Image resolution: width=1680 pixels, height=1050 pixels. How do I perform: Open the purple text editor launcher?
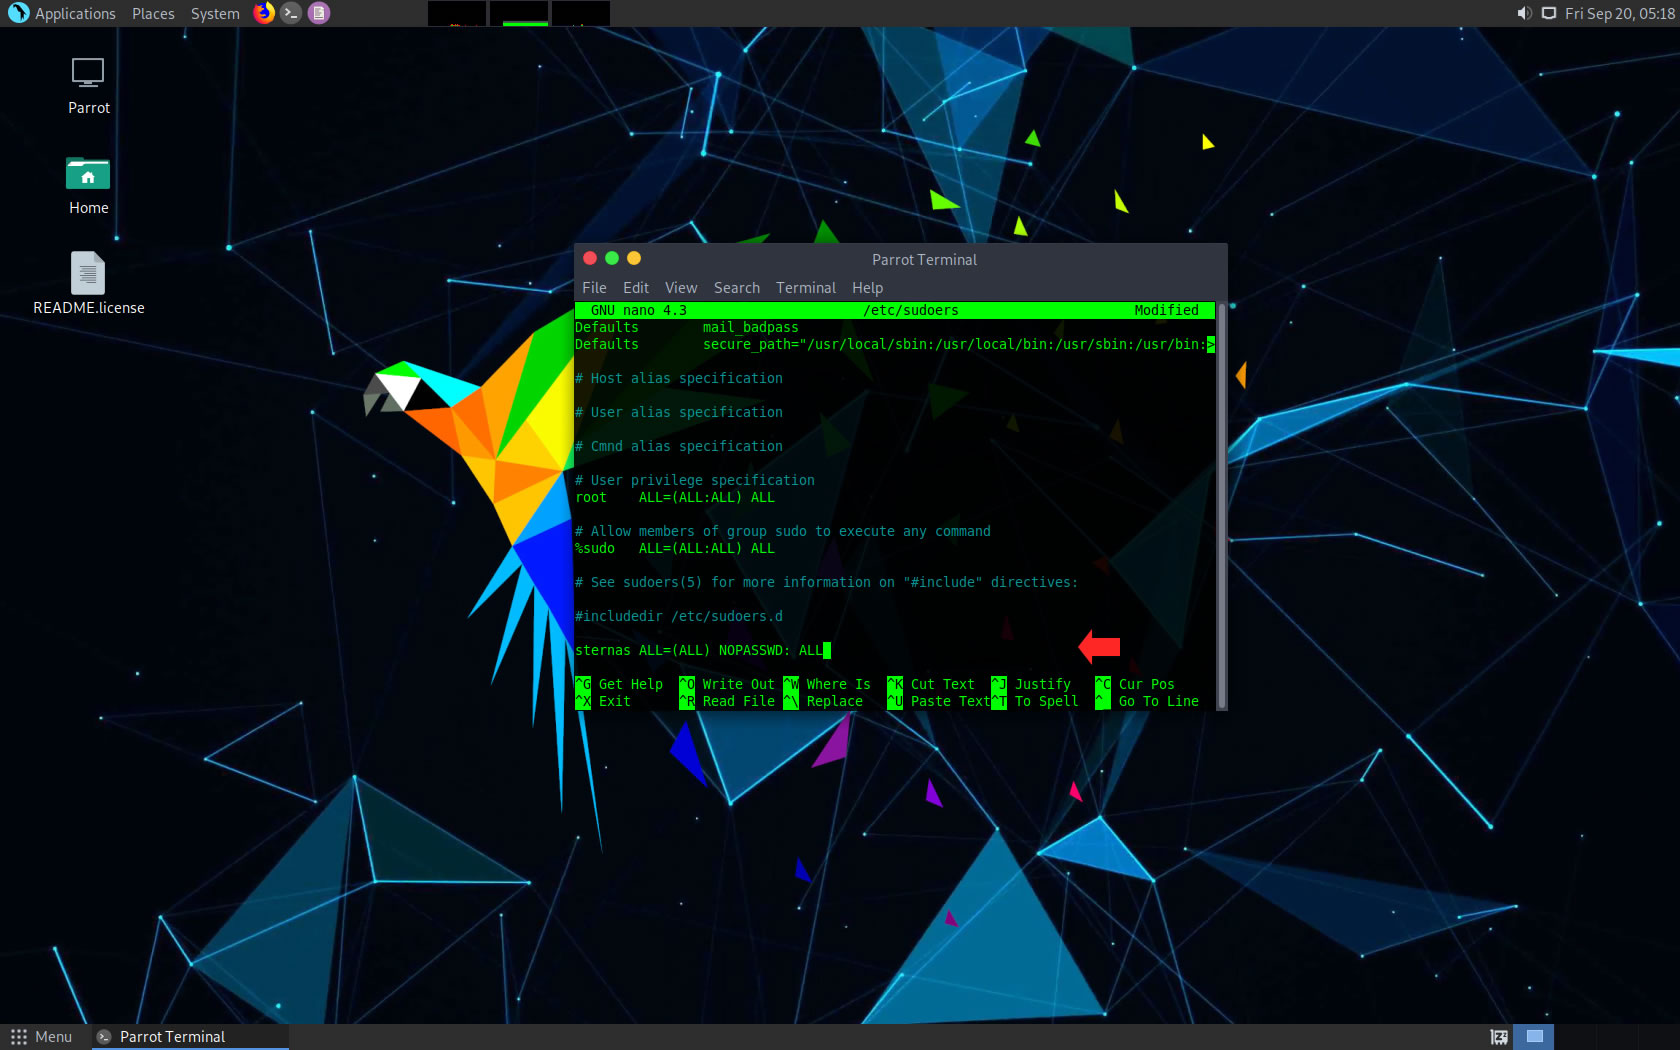318,13
